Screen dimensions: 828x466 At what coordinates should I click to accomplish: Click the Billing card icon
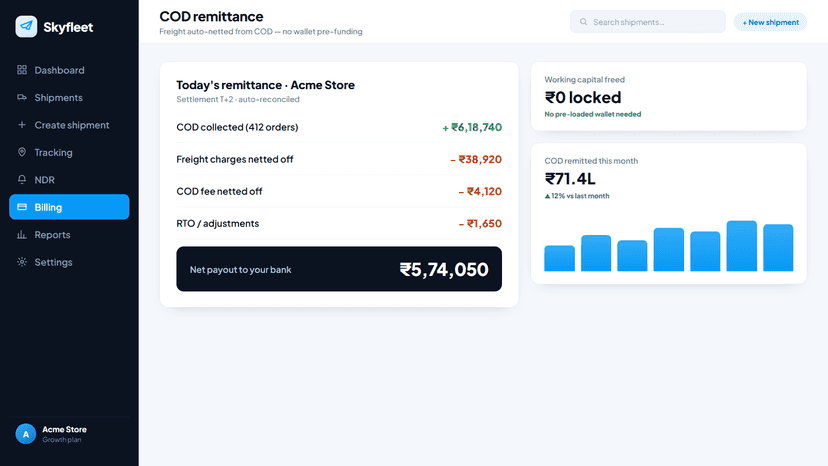22,207
